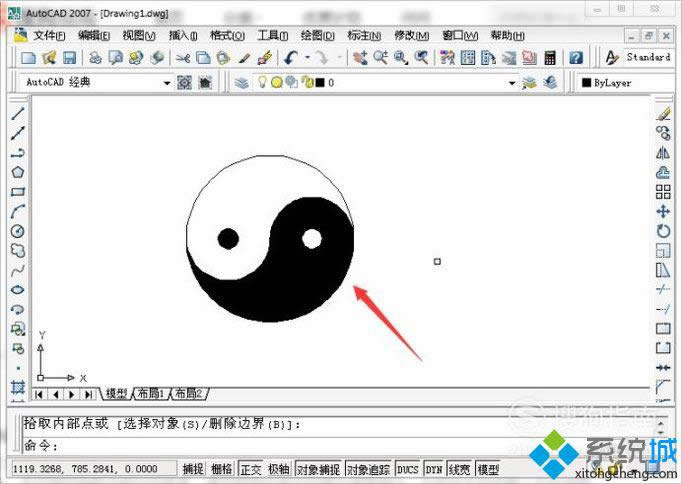The image size is (682, 484).
Task: Select the Line draw tool
Action: tap(17, 113)
